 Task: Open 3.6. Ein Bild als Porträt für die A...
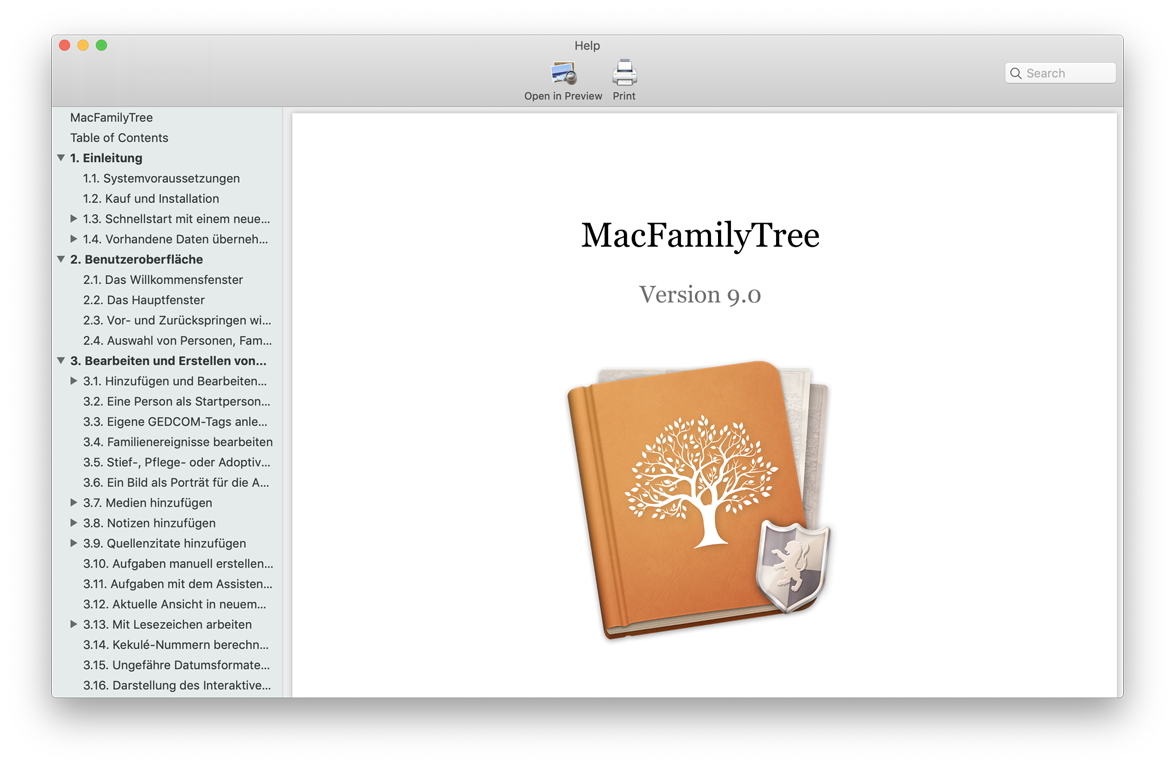pyautogui.click(x=175, y=482)
